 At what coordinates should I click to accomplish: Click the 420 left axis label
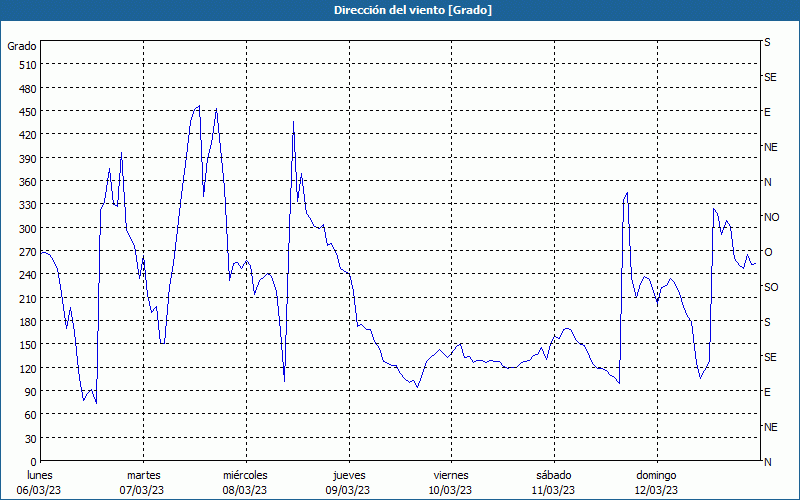coord(28,135)
